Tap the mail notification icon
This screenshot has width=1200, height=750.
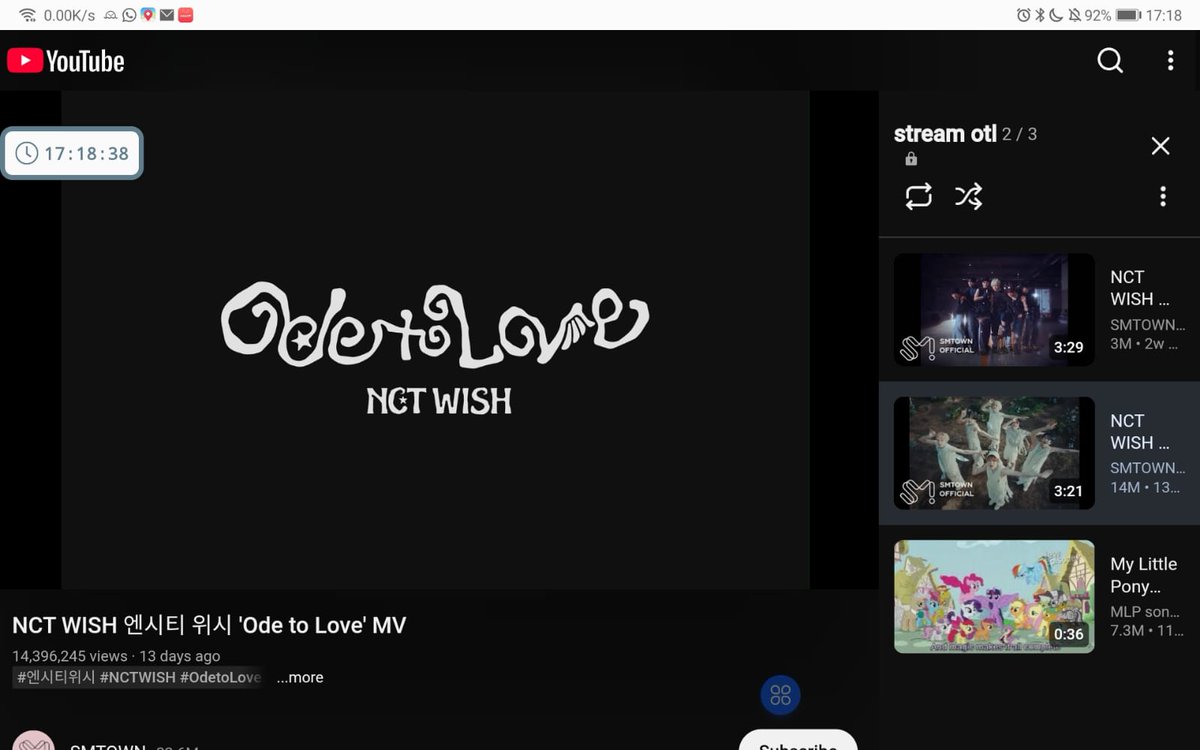tap(166, 15)
